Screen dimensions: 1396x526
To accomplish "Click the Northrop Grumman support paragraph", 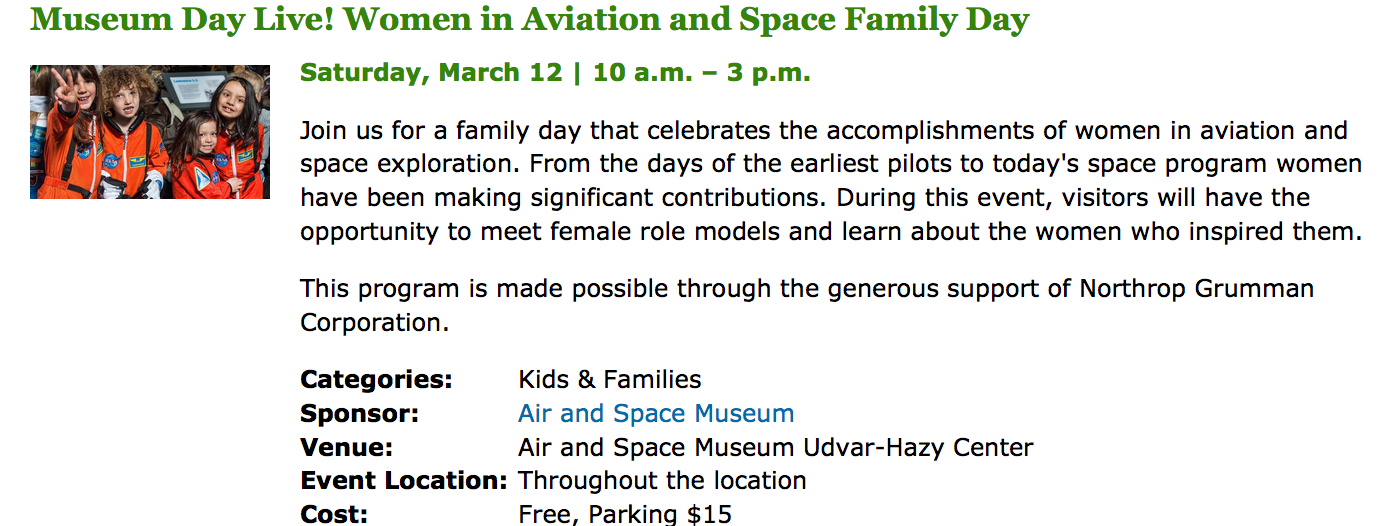I will [806, 290].
